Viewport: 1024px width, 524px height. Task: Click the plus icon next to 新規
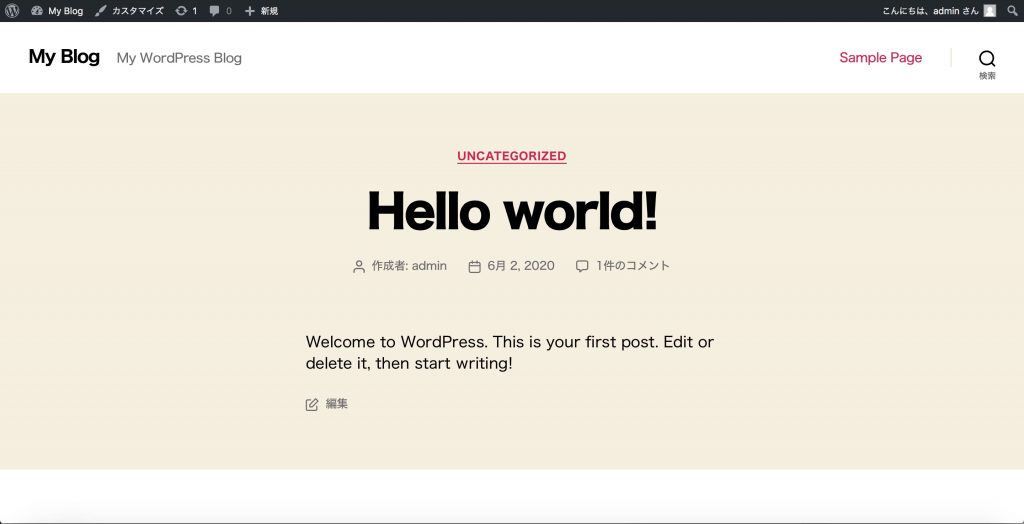coord(250,11)
